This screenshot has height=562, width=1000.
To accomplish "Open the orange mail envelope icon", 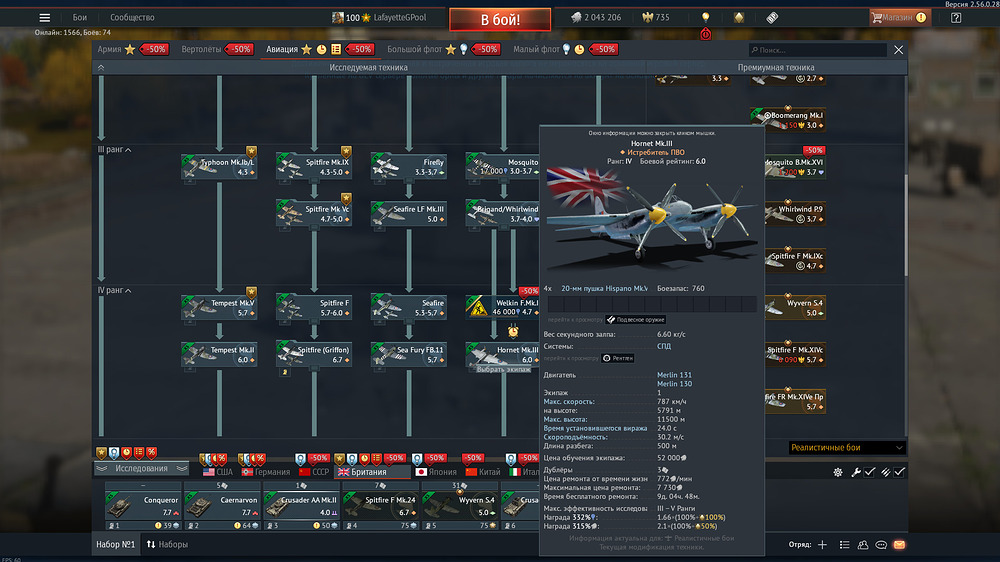I will [x=899, y=544].
